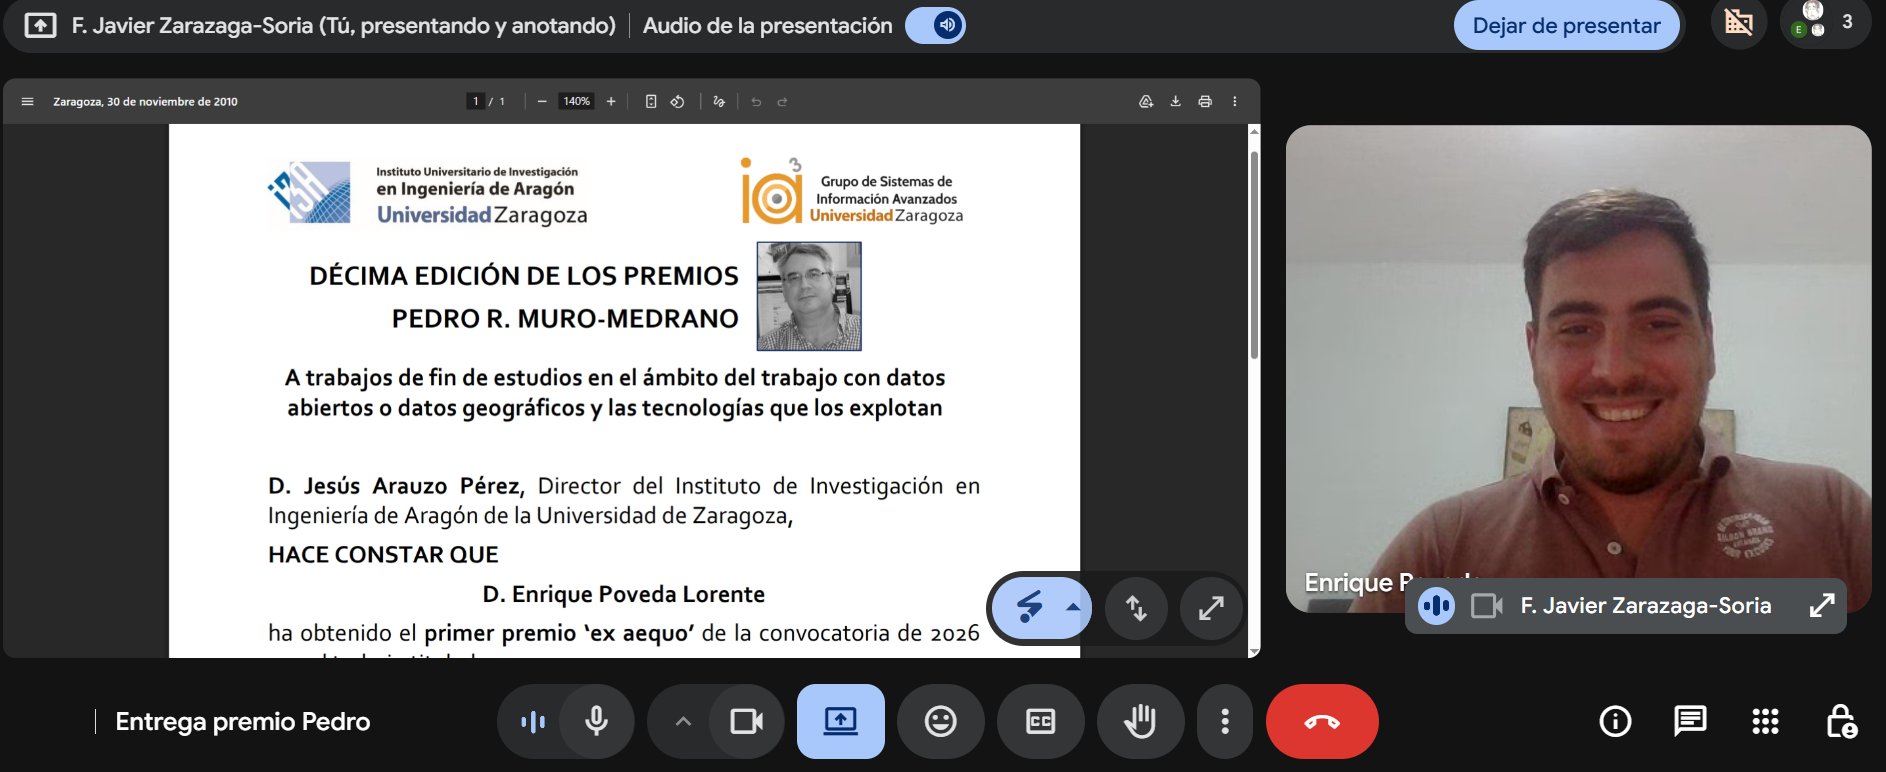This screenshot has width=1886, height=772.
Task: Open the activities grid icon
Action: click(x=1765, y=721)
